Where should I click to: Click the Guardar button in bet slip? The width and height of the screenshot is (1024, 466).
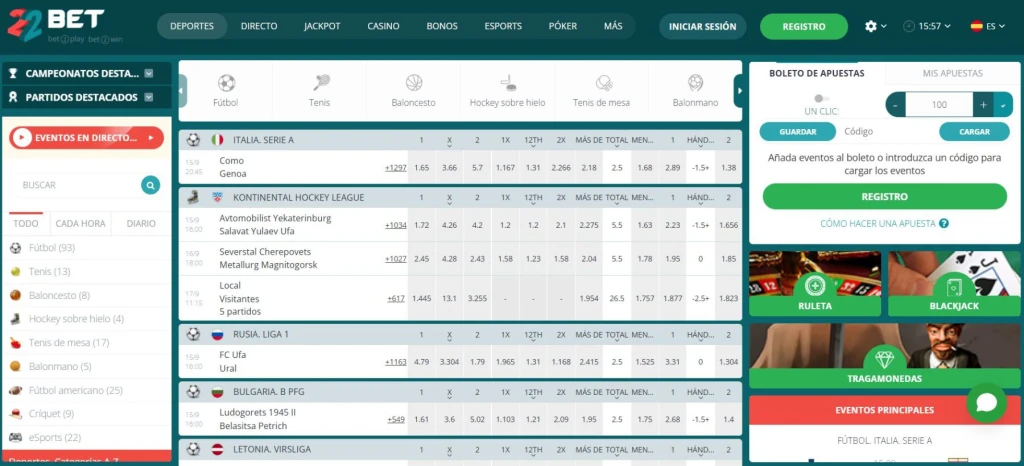[x=797, y=131]
